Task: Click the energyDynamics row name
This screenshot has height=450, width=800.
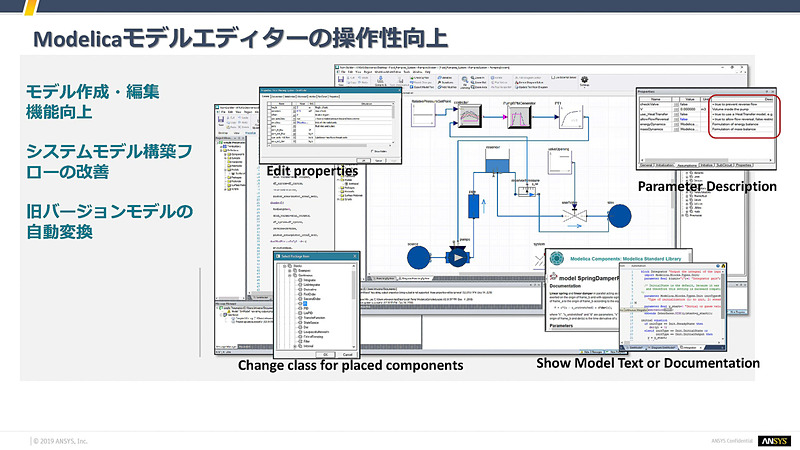Action: [654, 124]
